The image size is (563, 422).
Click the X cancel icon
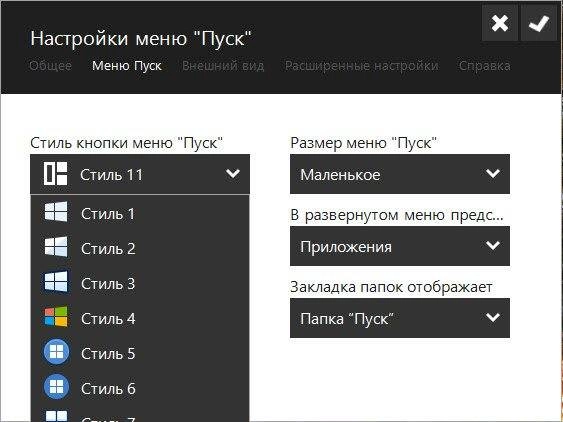pos(499,24)
